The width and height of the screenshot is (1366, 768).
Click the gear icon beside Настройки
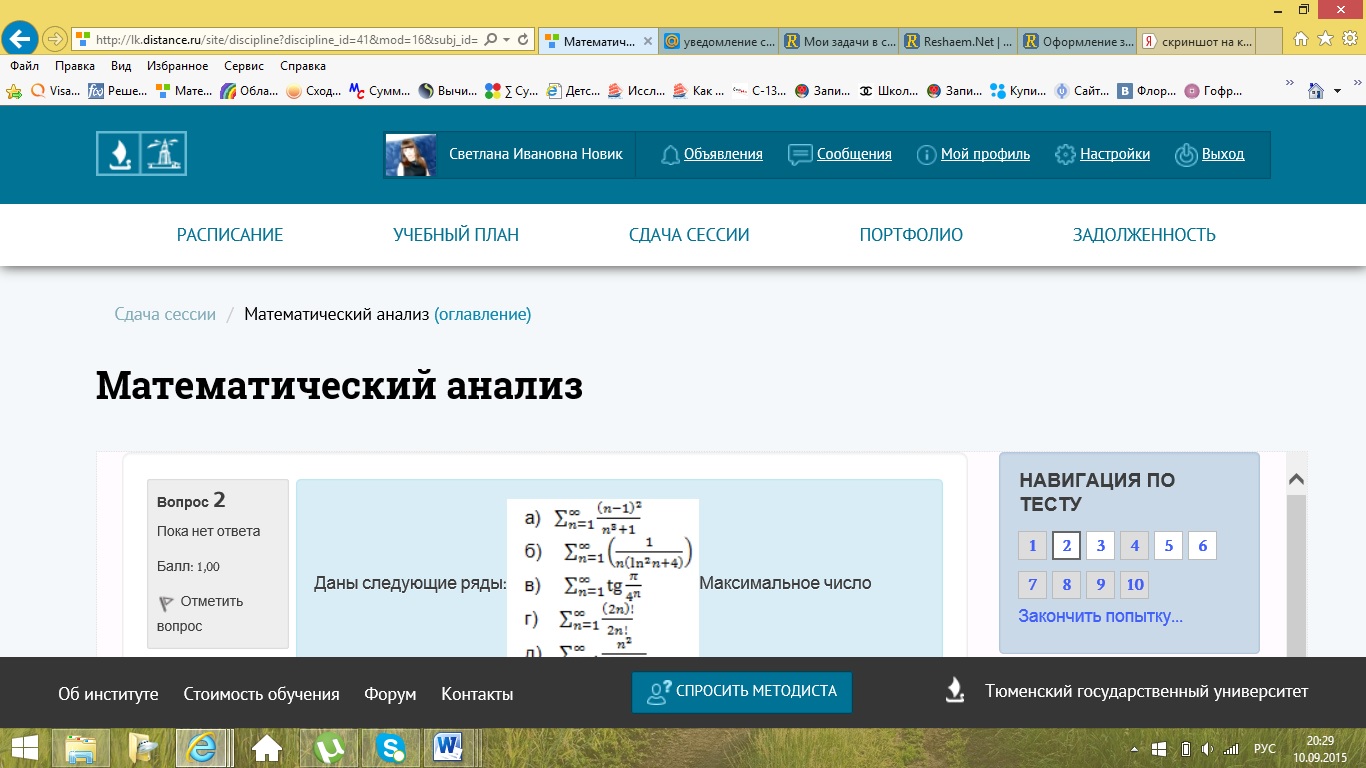pos(1065,155)
